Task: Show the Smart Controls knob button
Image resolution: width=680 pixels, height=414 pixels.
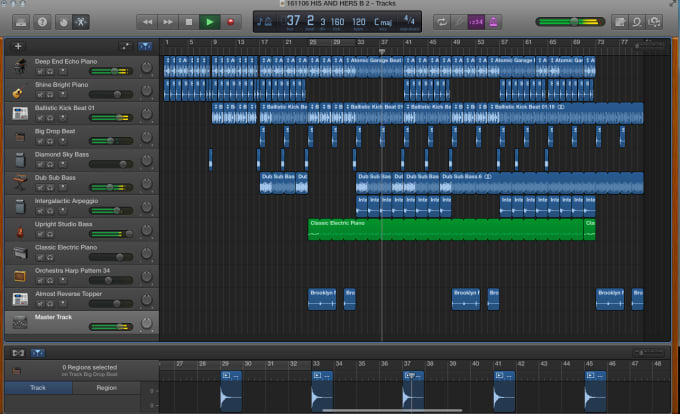Action: tap(63, 22)
